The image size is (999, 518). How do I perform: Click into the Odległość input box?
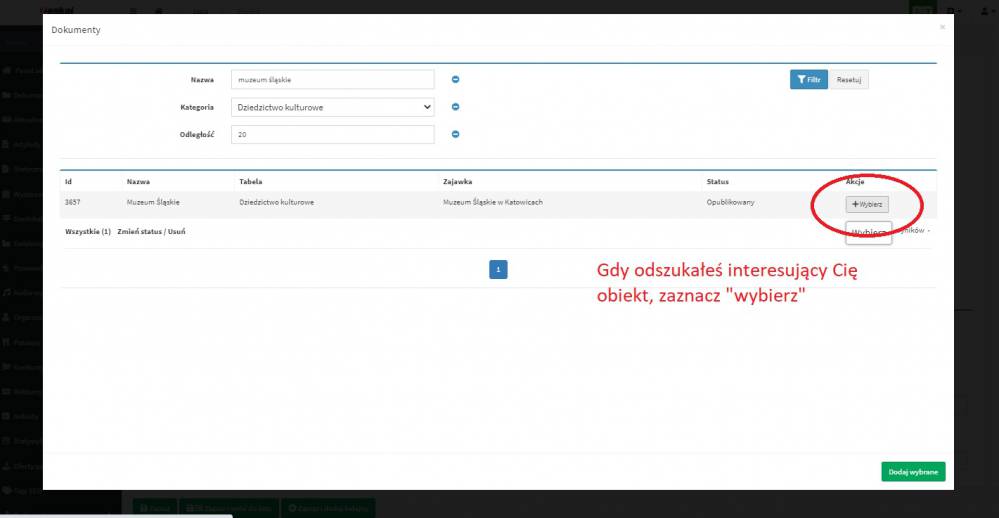pyautogui.click(x=332, y=134)
